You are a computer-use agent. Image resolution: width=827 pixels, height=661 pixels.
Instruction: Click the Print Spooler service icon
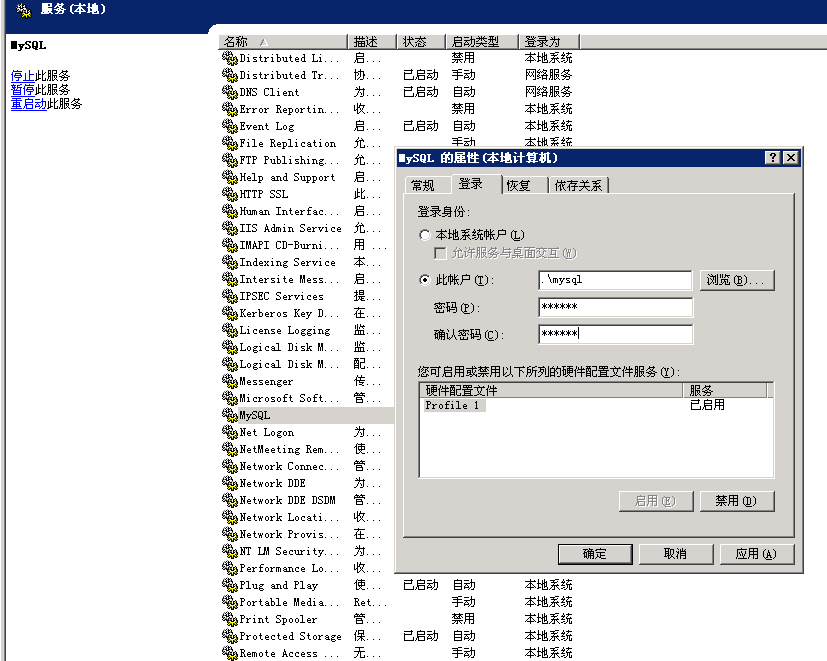tap(229, 619)
